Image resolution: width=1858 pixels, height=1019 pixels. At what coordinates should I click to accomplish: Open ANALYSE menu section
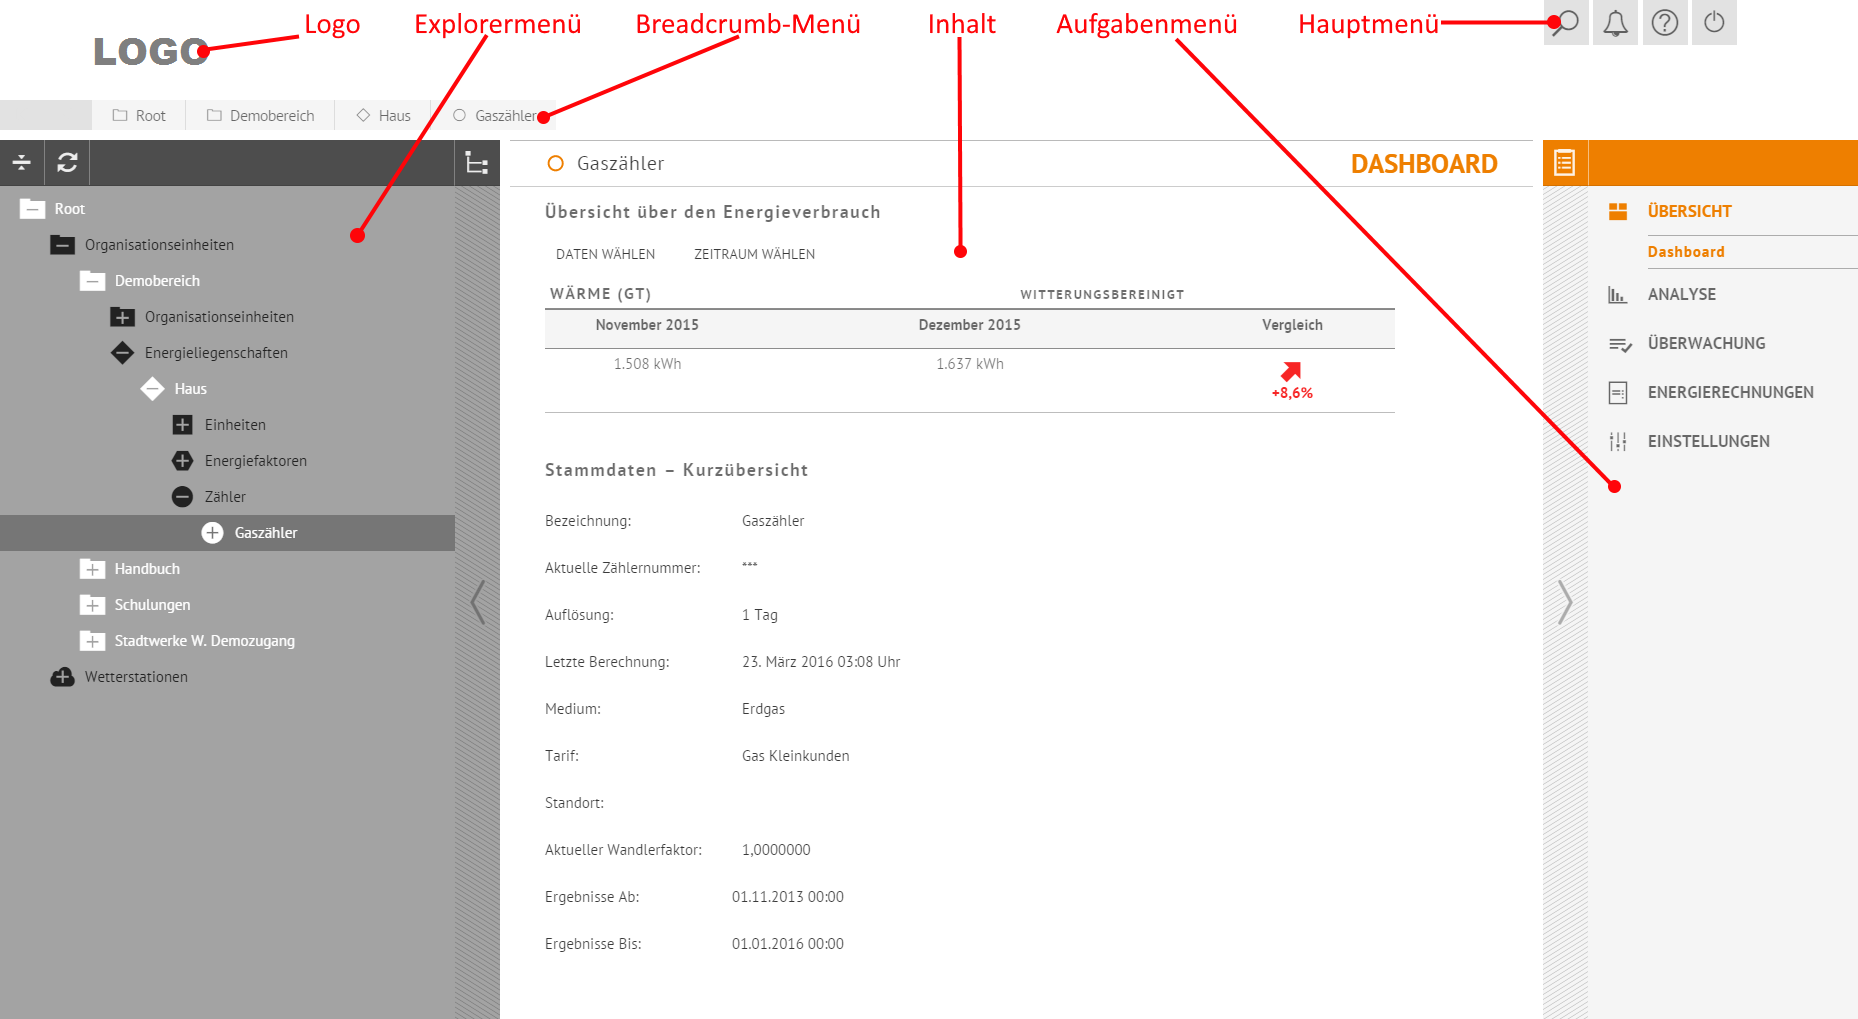1681,295
